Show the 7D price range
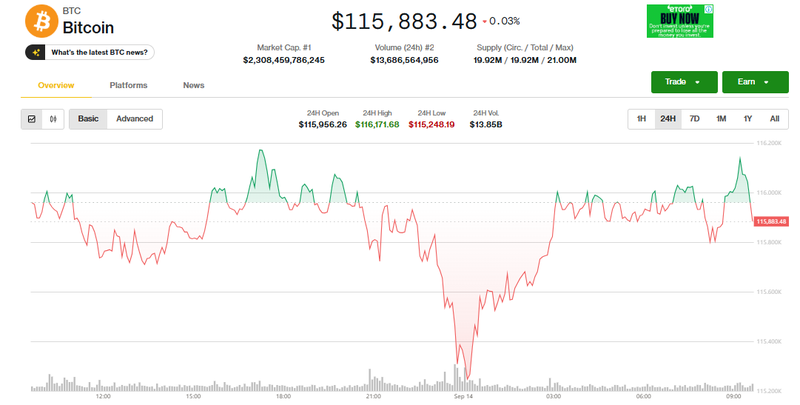The width and height of the screenshot is (800, 405). (694, 119)
